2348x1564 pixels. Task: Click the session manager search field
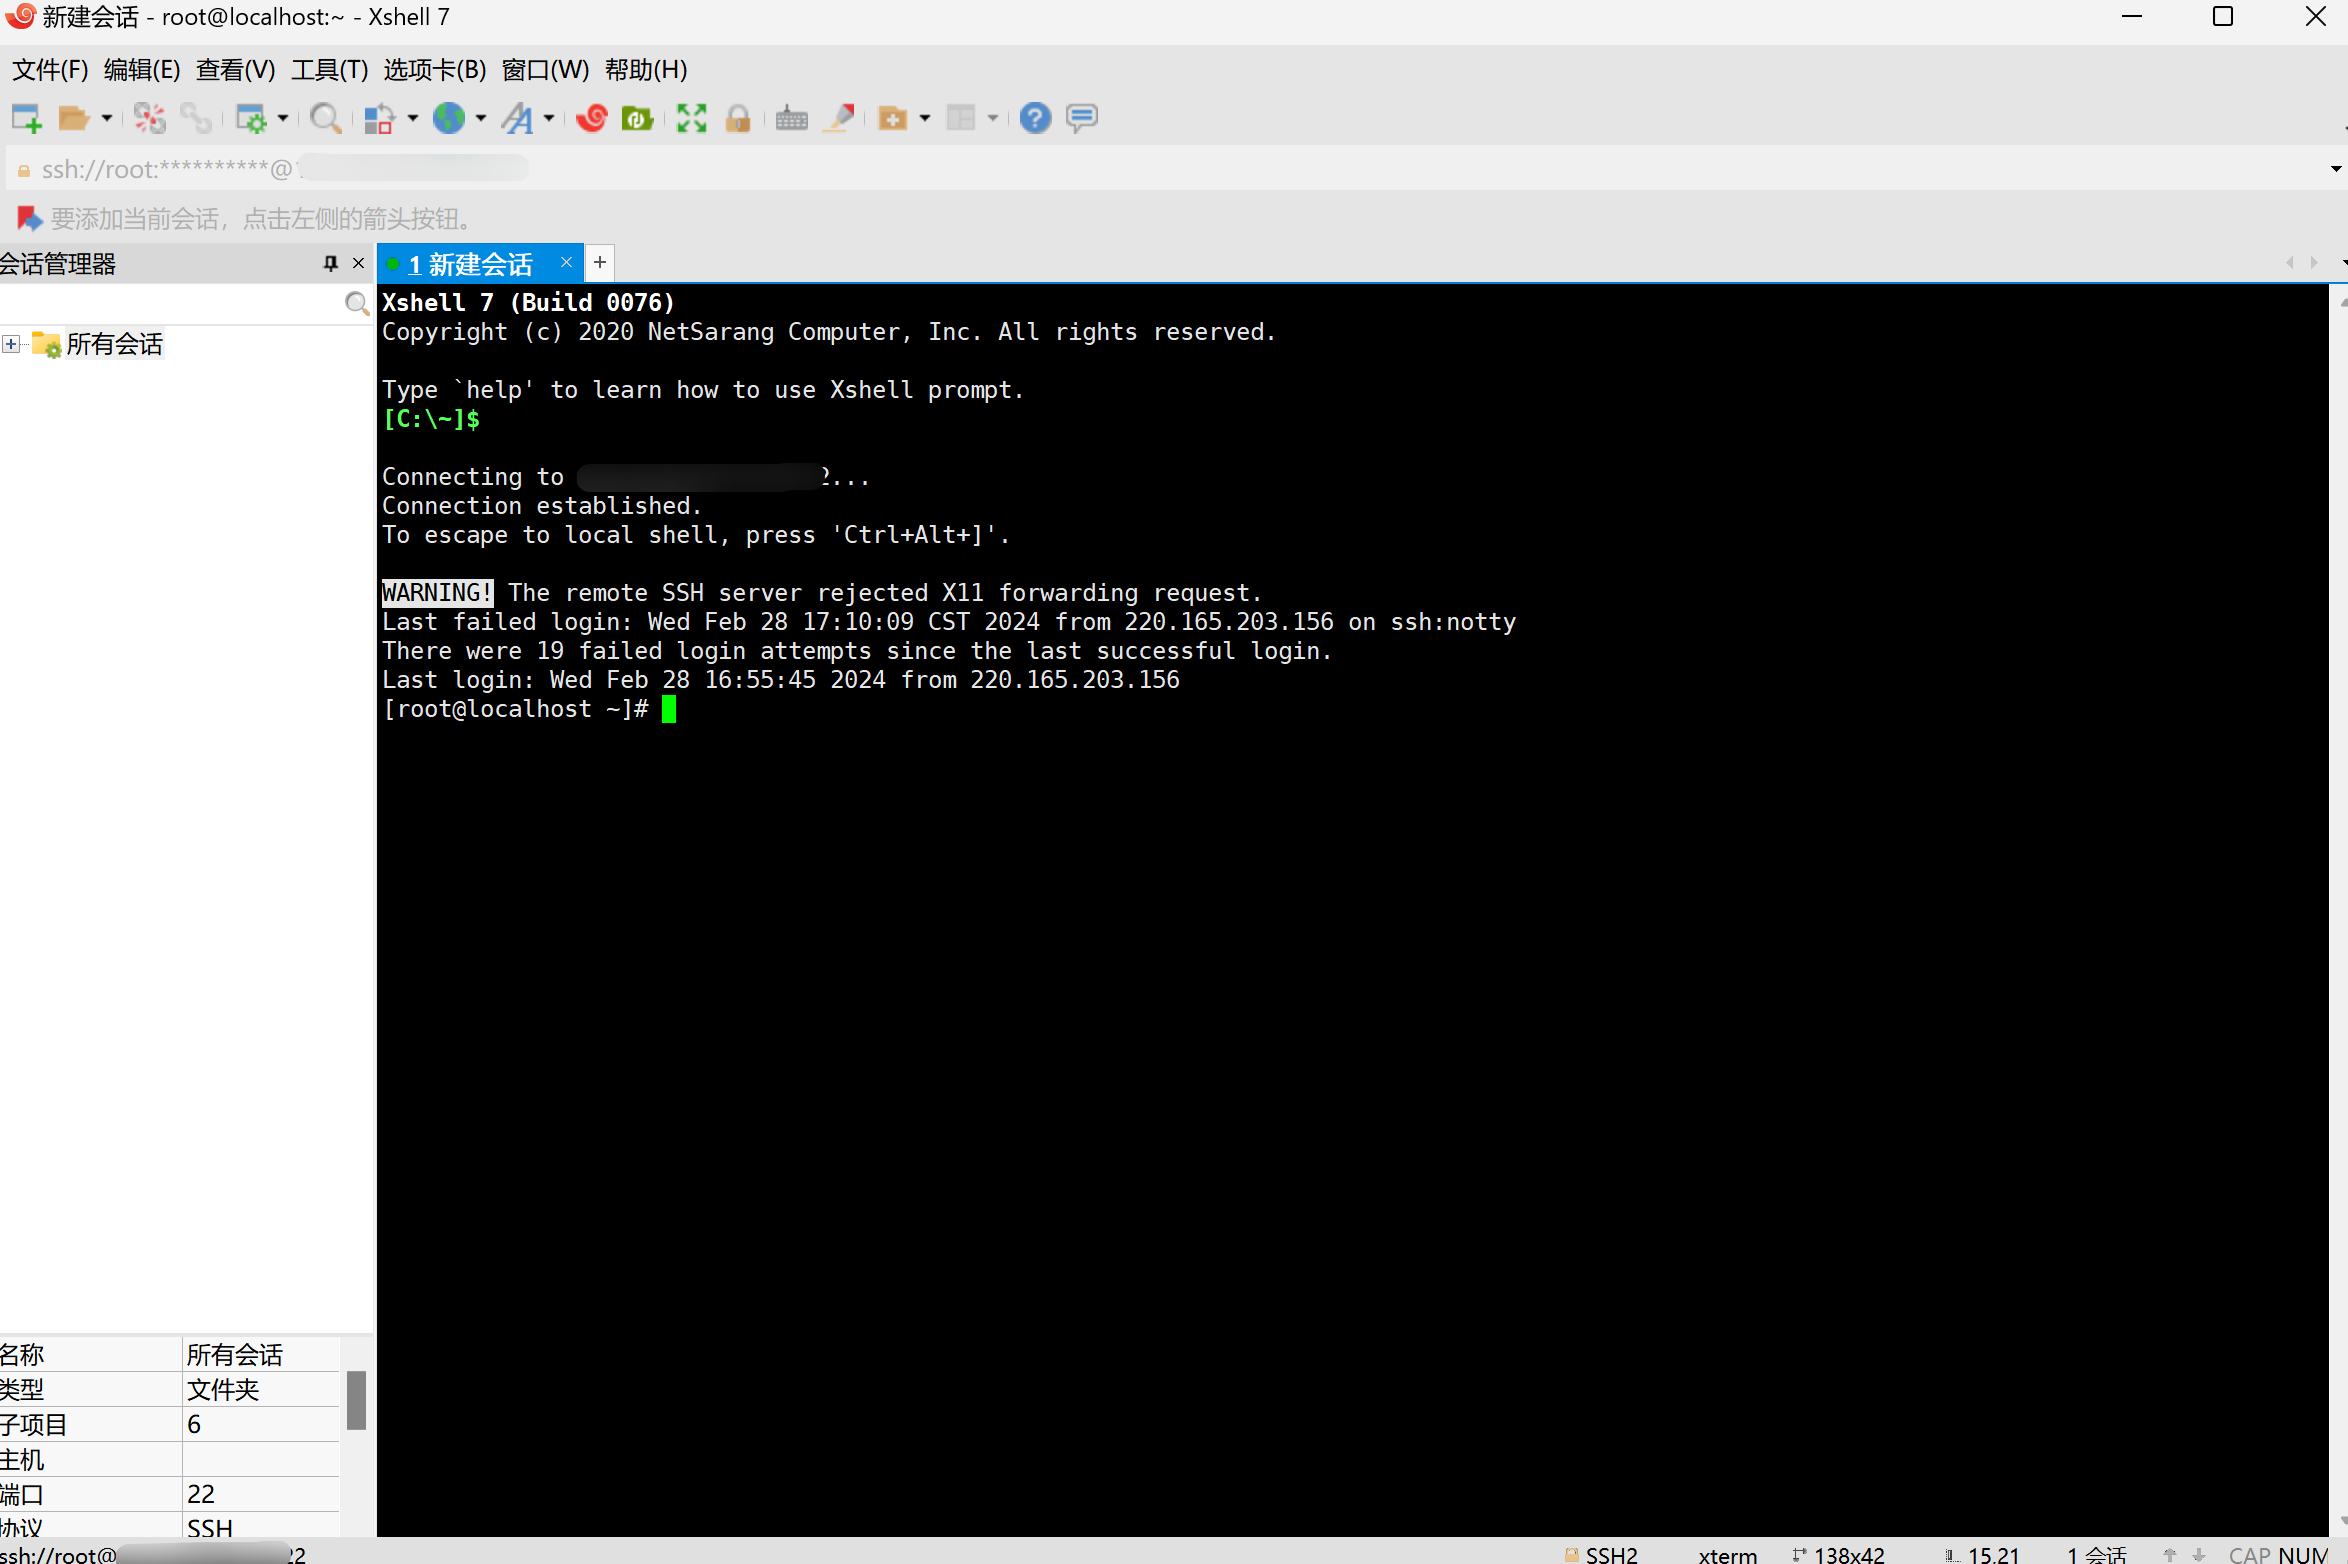pyautogui.click(x=171, y=304)
